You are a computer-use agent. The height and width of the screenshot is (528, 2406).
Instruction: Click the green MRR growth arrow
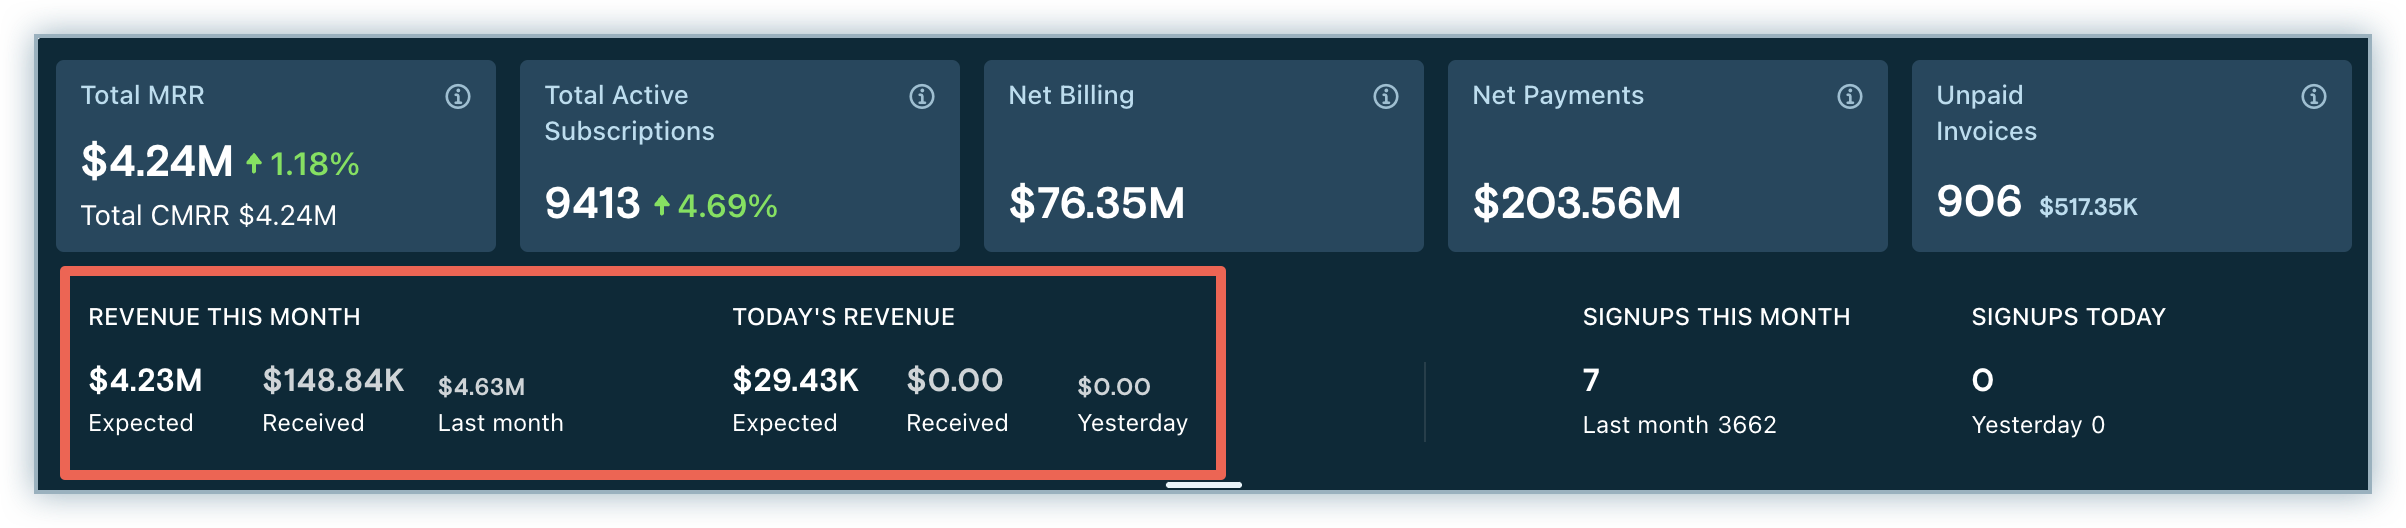[x=254, y=164]
